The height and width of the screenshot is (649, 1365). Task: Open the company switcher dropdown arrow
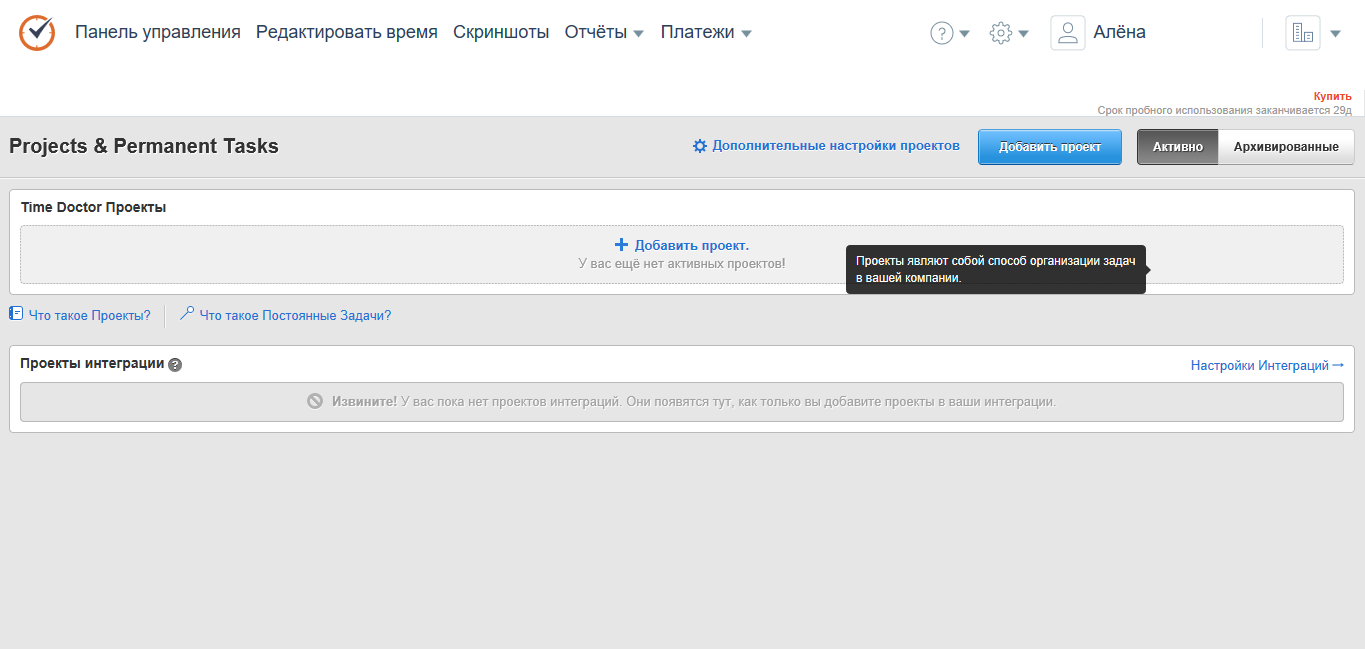point(1335,32)
